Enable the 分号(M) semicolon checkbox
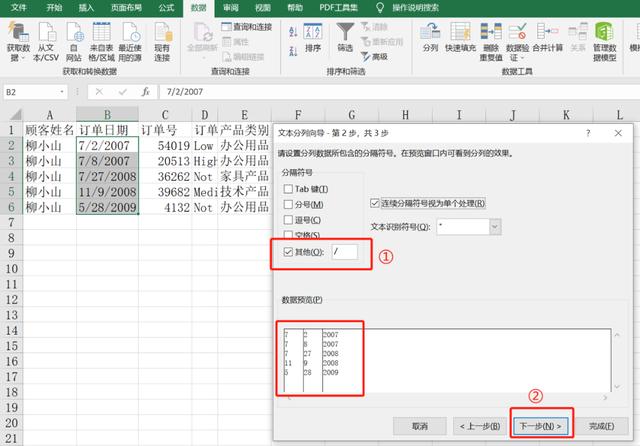This screenshot has width=640, height=446. 288,204
